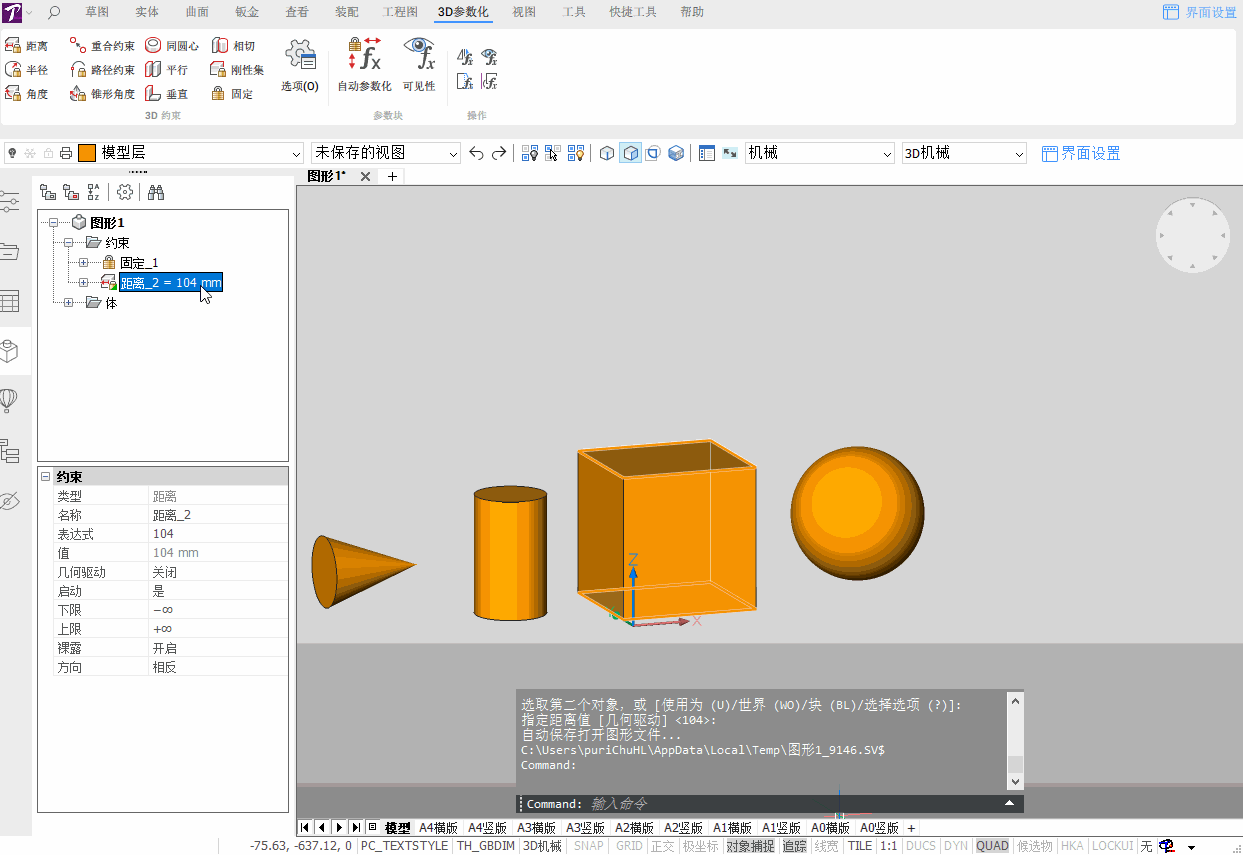Open the table sidebar panel icon
The width and height of the screenshot is (1243, 855).
[9, 301]
